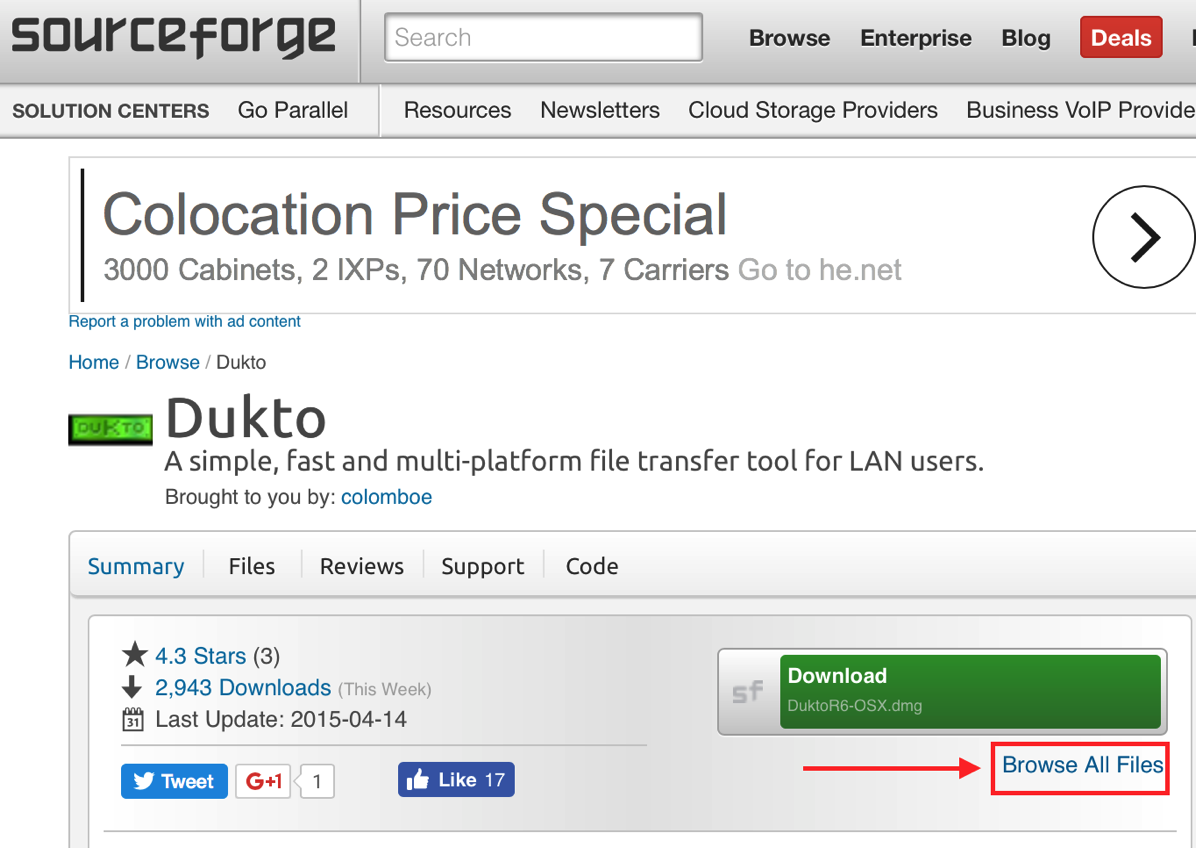1196x848 pixels.
Task: Click the star rating icon
Action: 135,654
